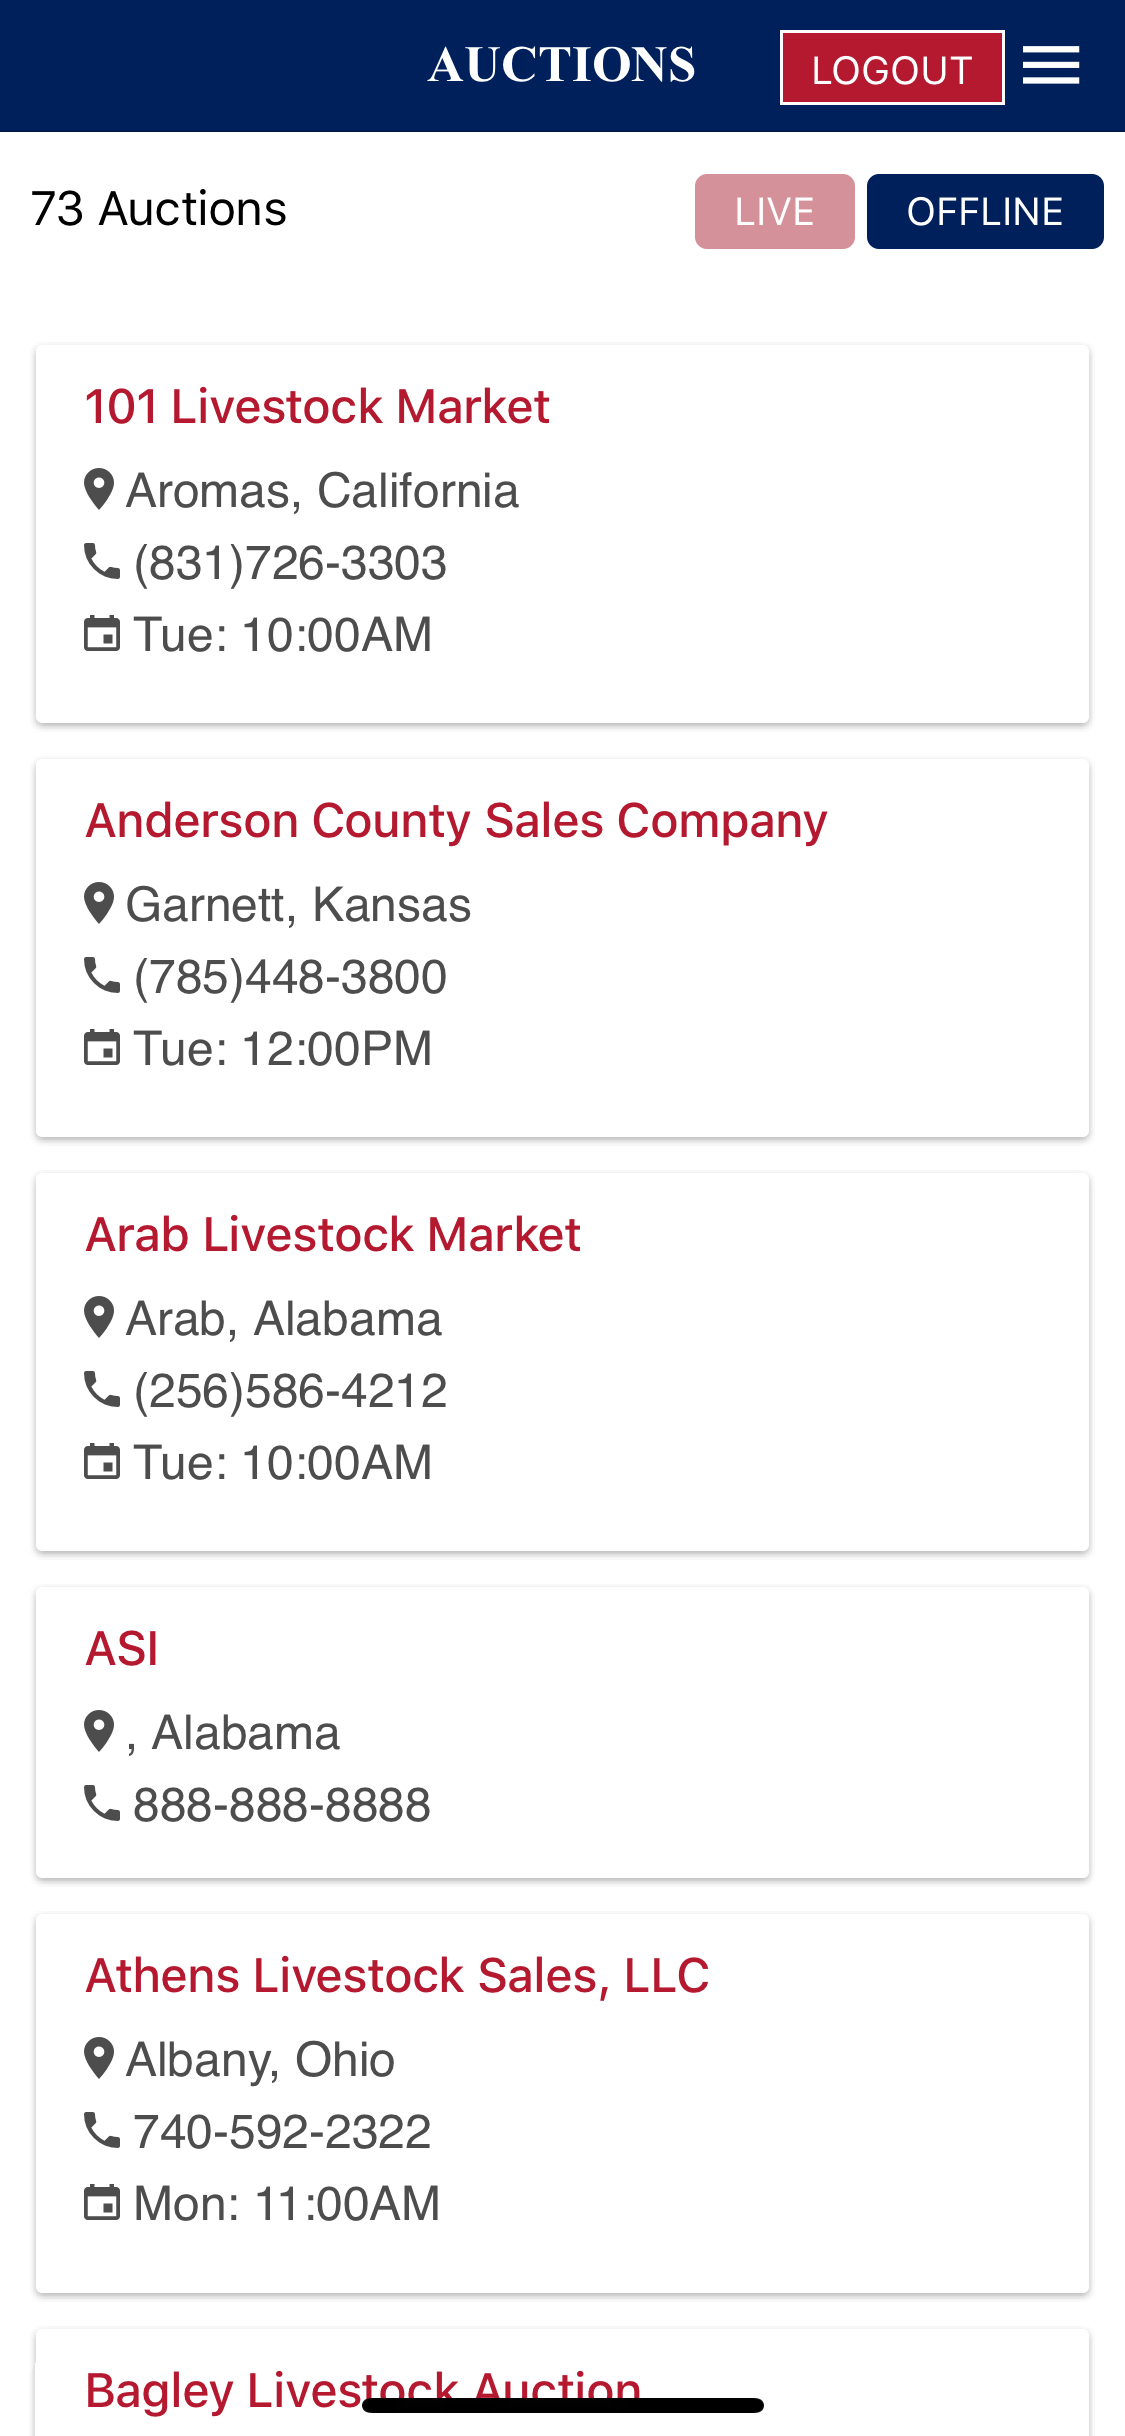
Task: Tap location pin icon for Garnett, Kansas
Action: [x=99, y=904]
